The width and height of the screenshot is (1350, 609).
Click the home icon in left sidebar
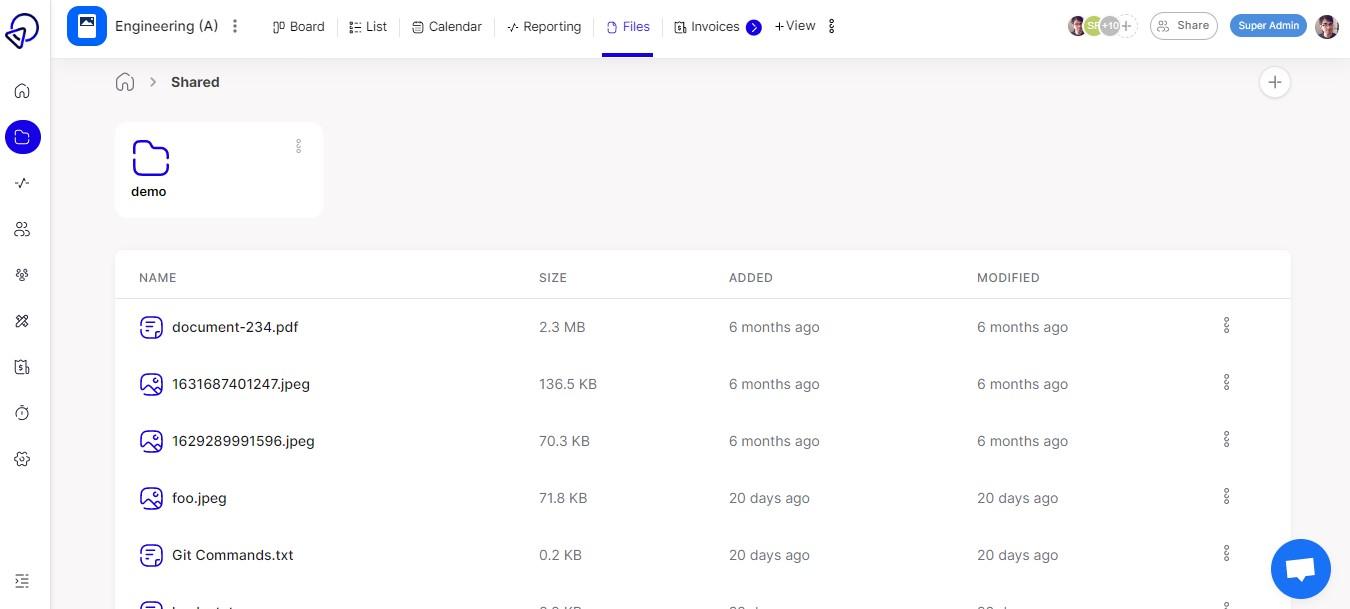(22, 91)
